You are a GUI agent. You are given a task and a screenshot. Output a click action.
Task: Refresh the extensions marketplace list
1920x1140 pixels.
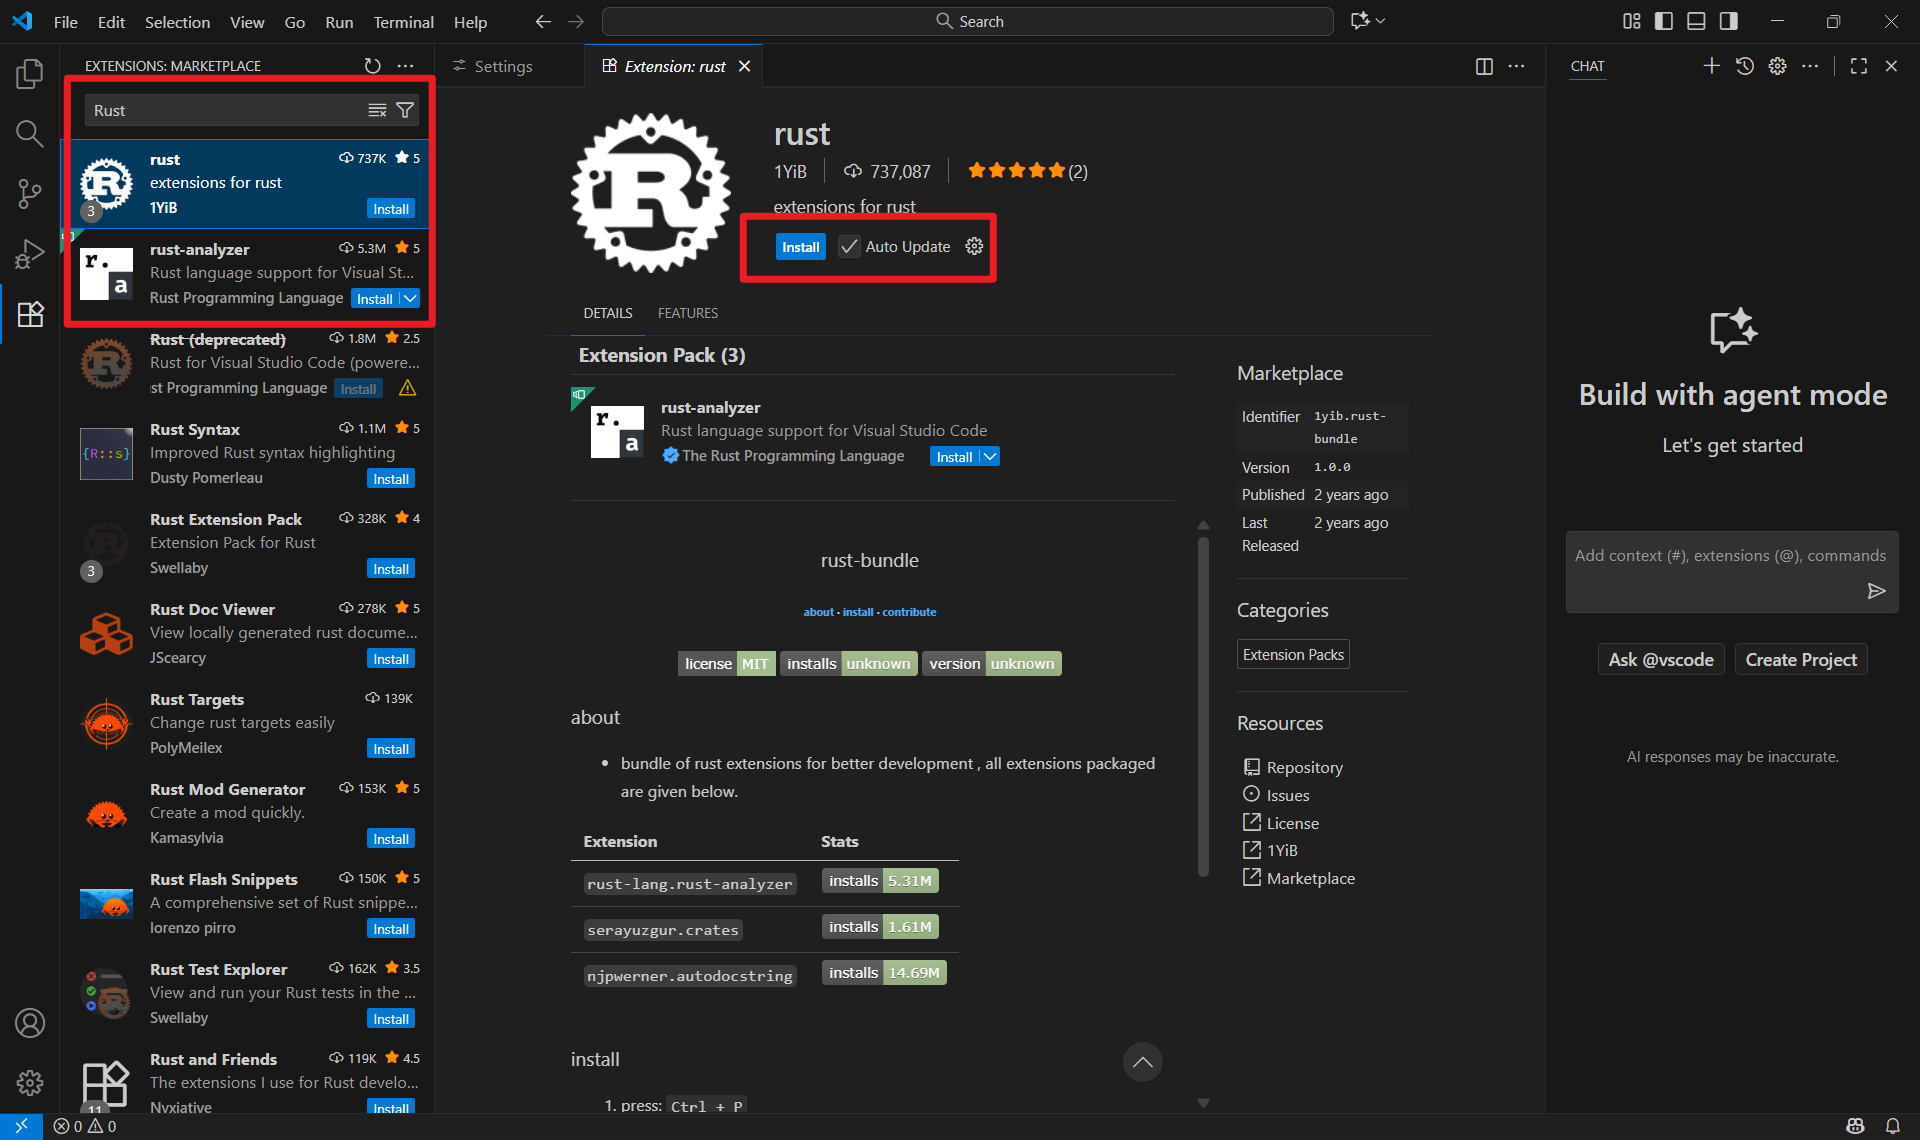pos(372,66)
